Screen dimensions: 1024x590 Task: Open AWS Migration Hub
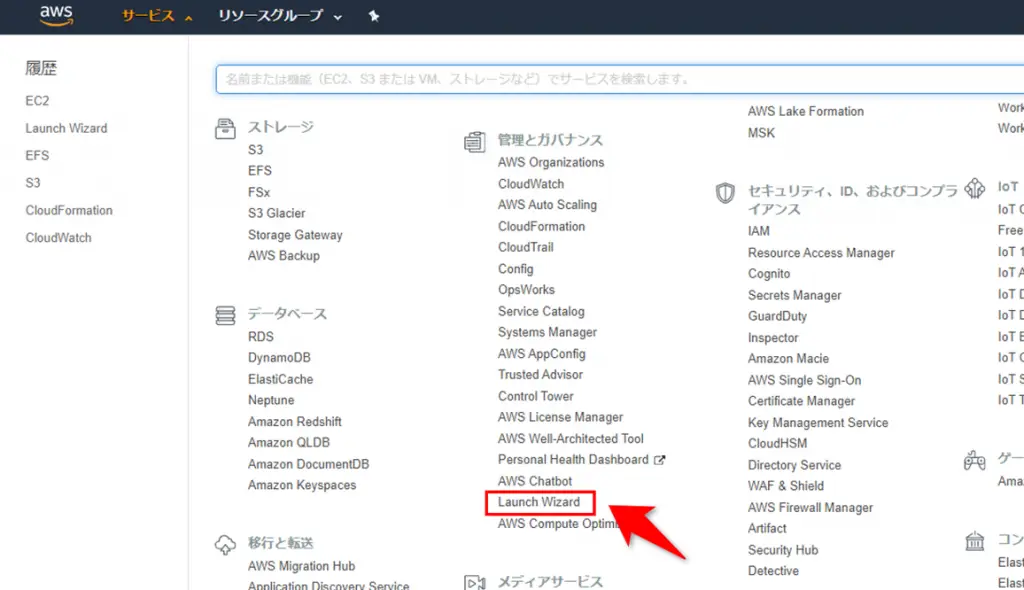click(x=301, y=566)
